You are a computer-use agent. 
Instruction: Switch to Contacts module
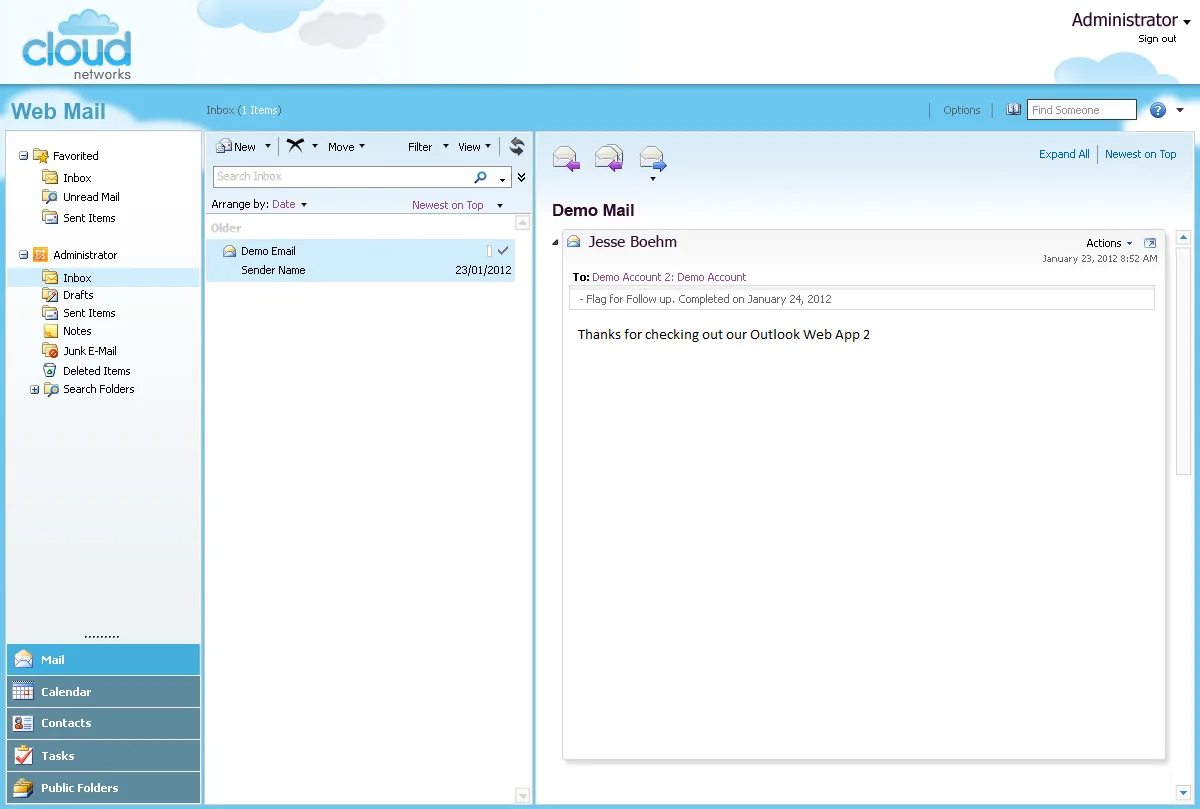[x=103, y=723]
